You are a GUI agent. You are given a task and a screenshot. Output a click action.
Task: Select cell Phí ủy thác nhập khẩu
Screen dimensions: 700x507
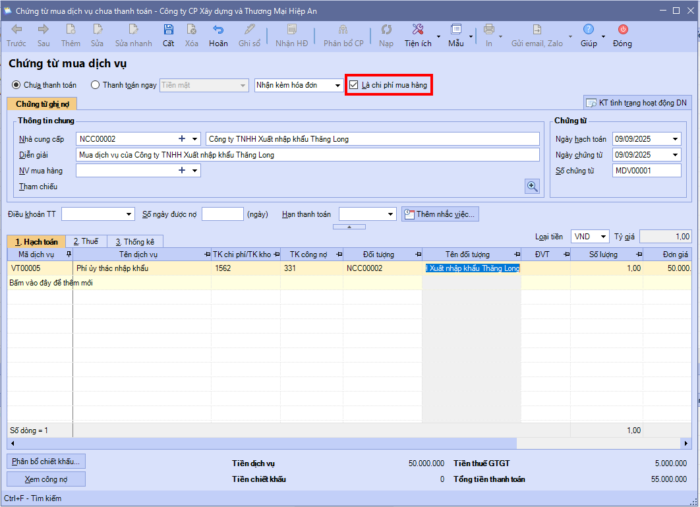142,268
